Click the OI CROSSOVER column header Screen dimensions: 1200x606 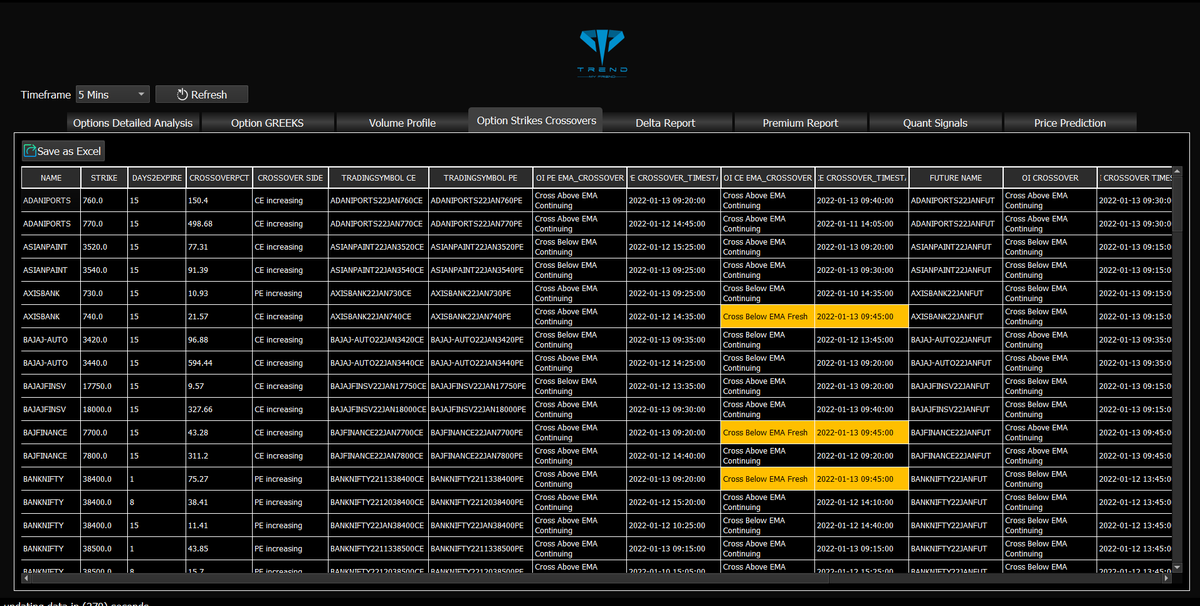click(x=1050, y=178)
